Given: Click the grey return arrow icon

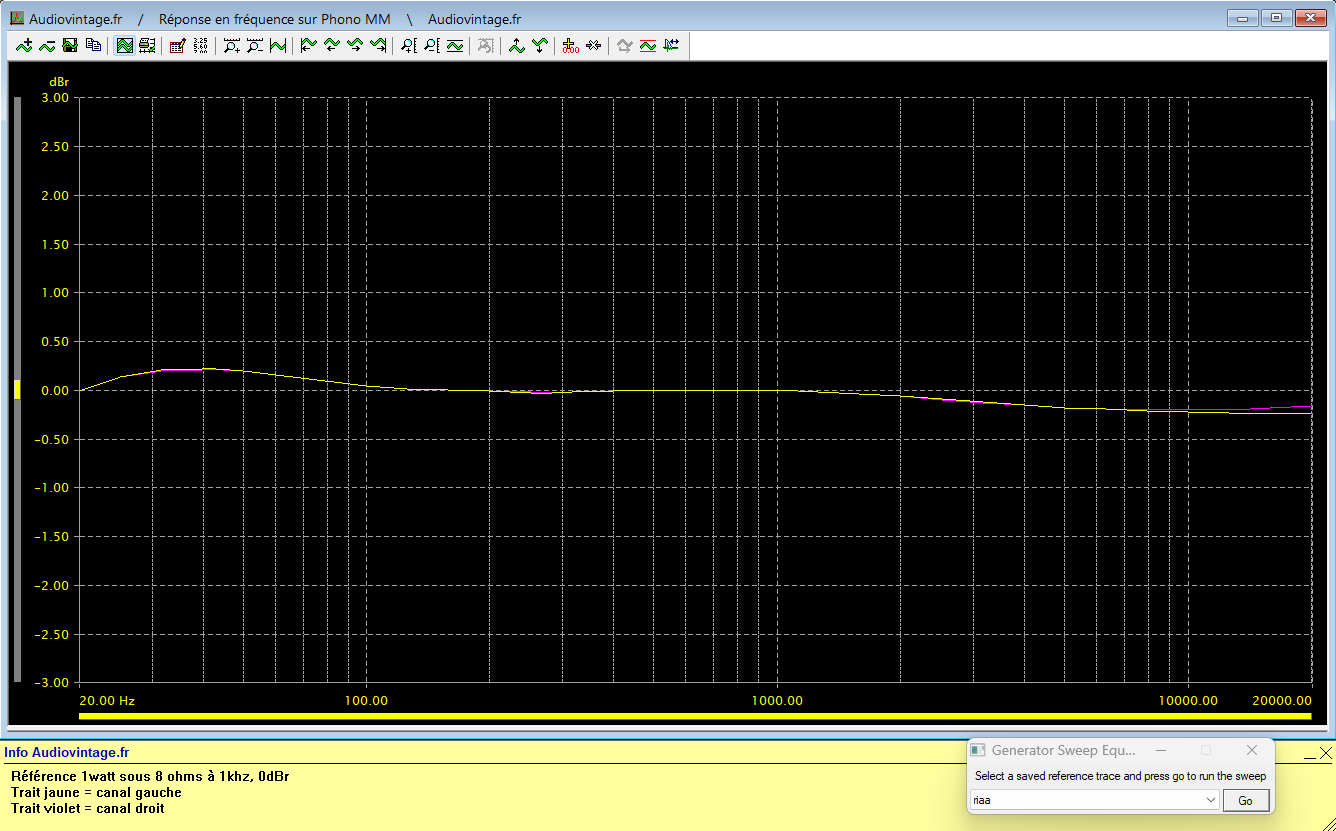Looking at the screenshot, I should coord(625,45).
